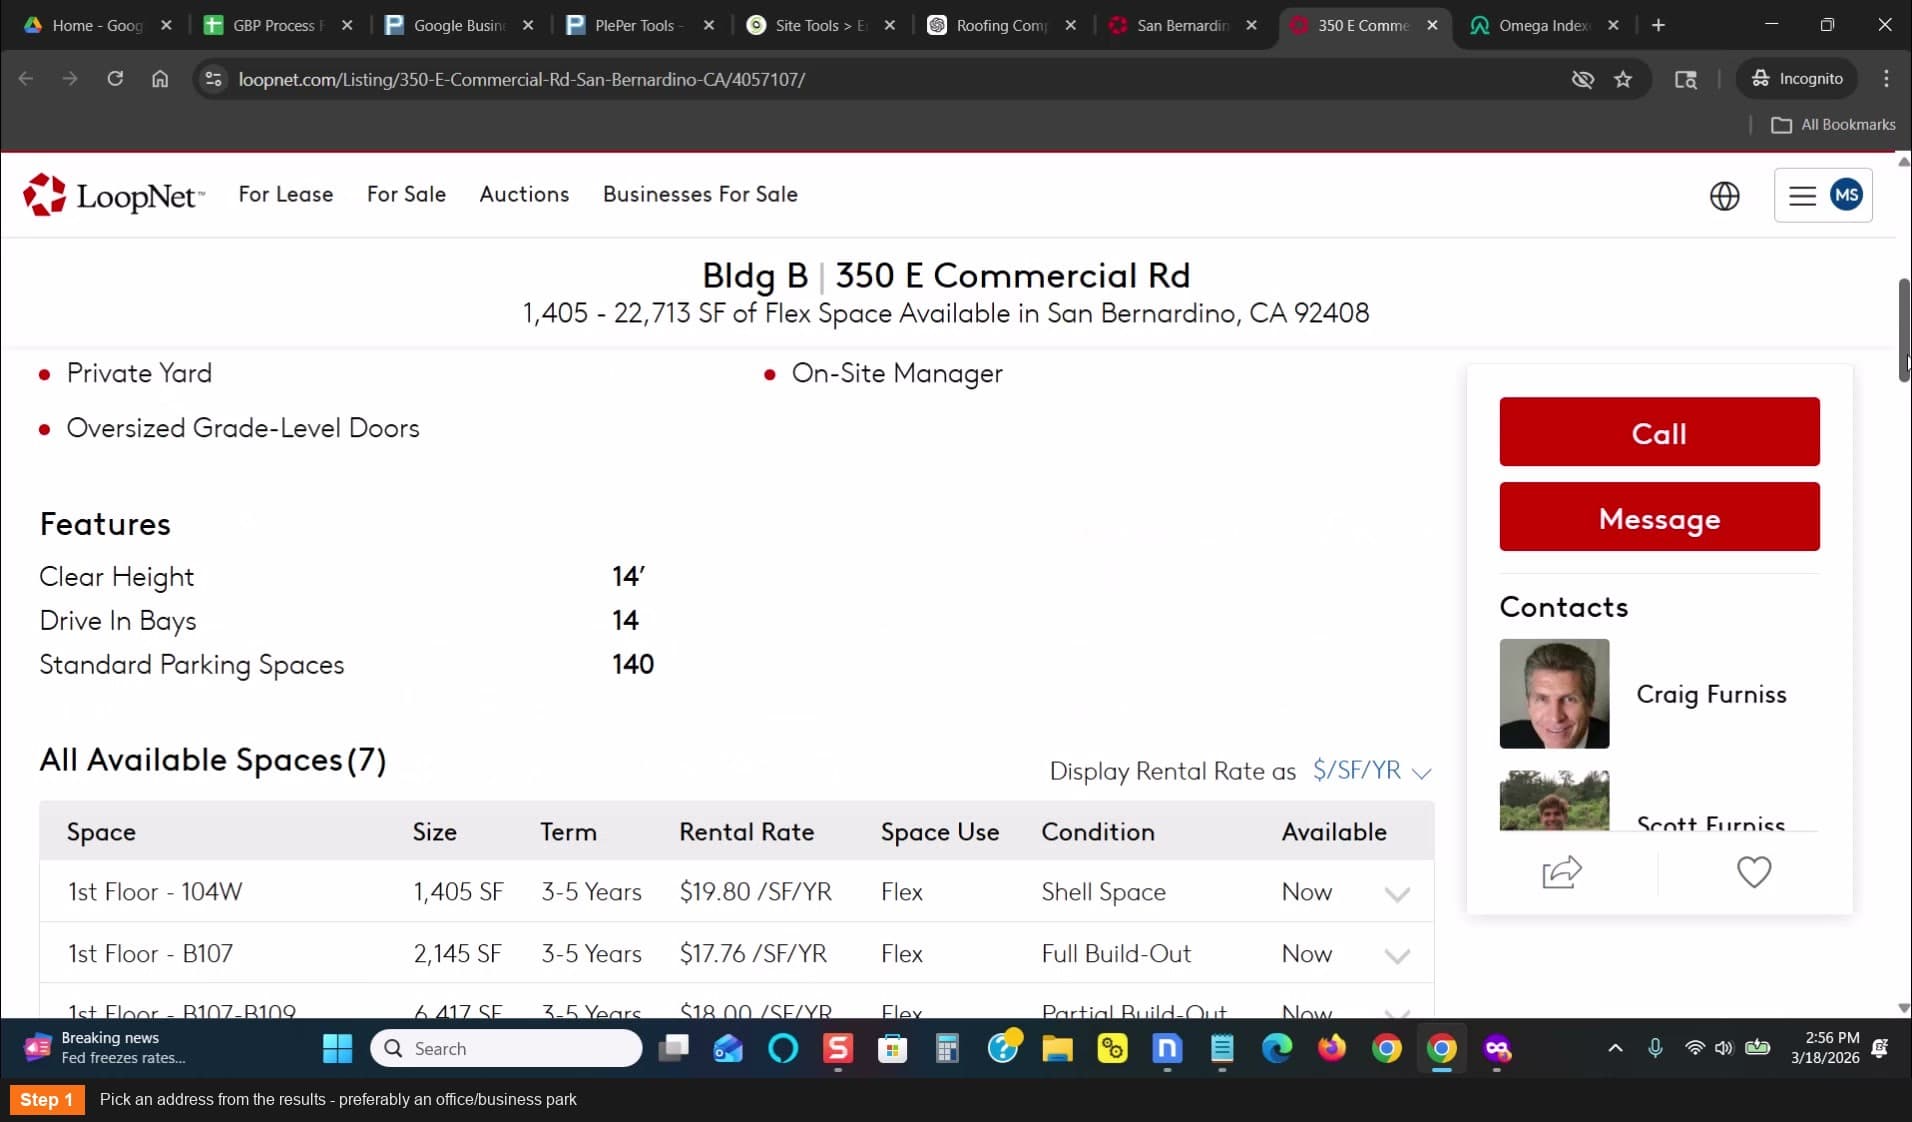Expand the 1st Floor - B107 row

click(x=1397, y=955)
